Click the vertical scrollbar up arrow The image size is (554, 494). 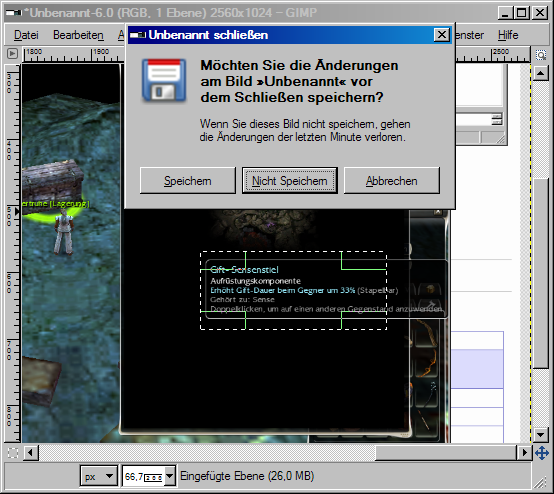coord(540,73)
